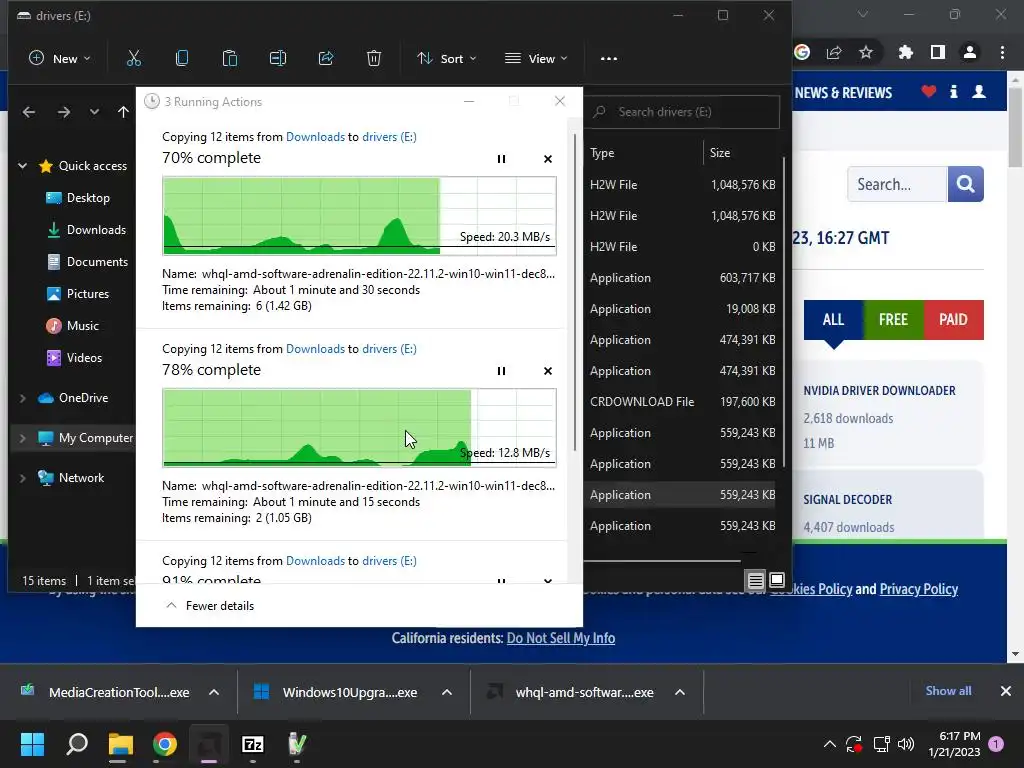Select Desktop in the navigation pane
Image resolution: width=1024 pixels, height=768 pixels.
78,198
